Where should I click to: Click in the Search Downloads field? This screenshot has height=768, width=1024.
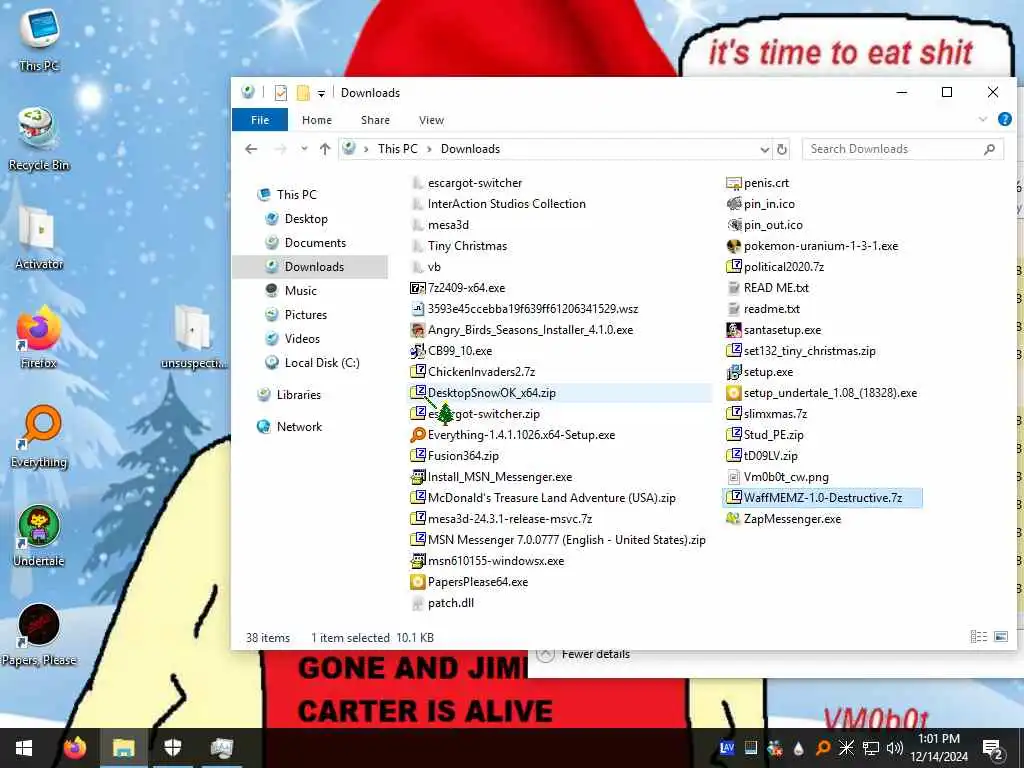tap(895, 149)
